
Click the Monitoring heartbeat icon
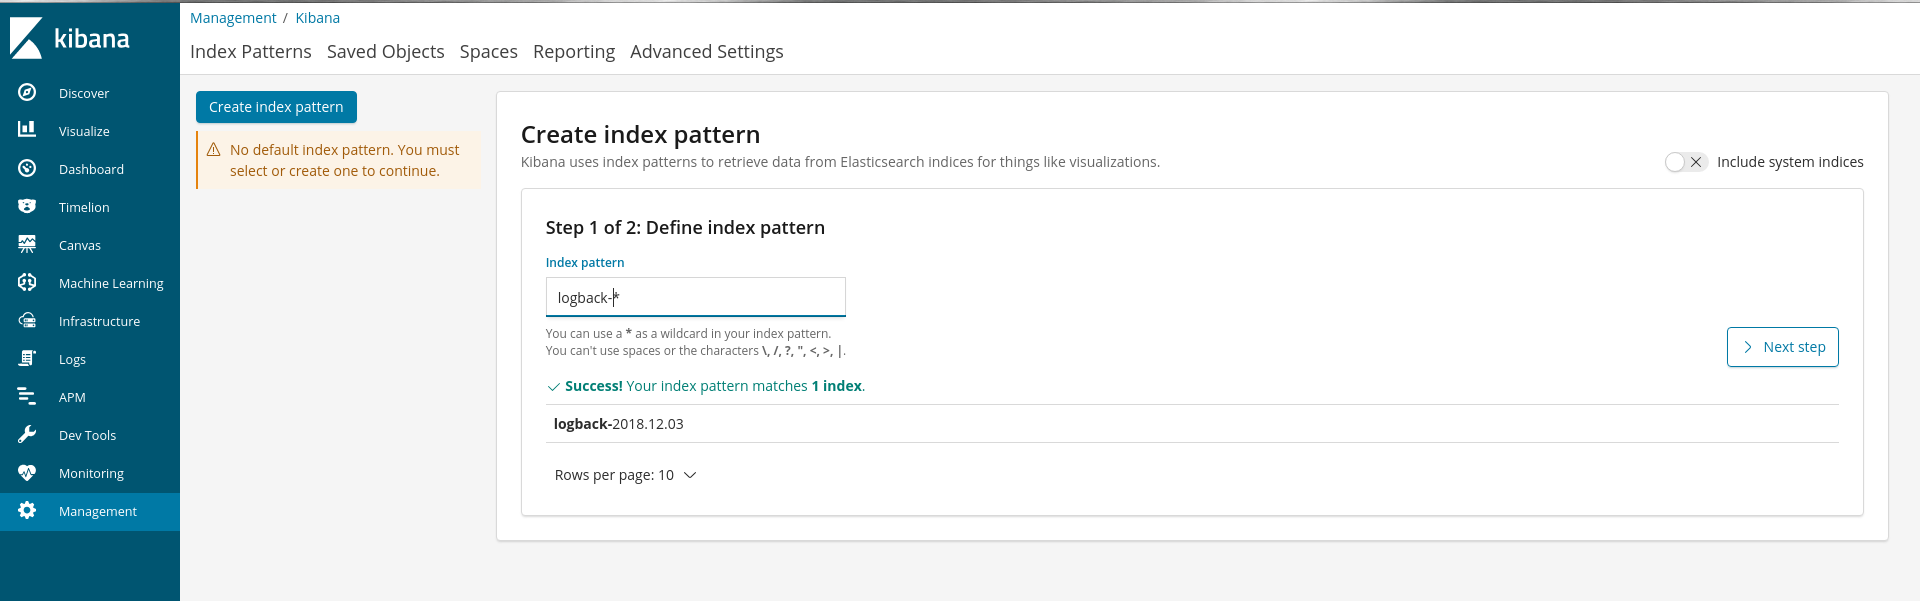(x=27, y=472)
